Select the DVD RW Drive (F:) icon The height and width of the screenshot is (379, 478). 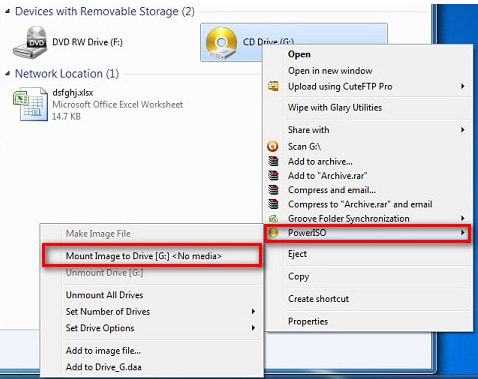pos(30,42)
